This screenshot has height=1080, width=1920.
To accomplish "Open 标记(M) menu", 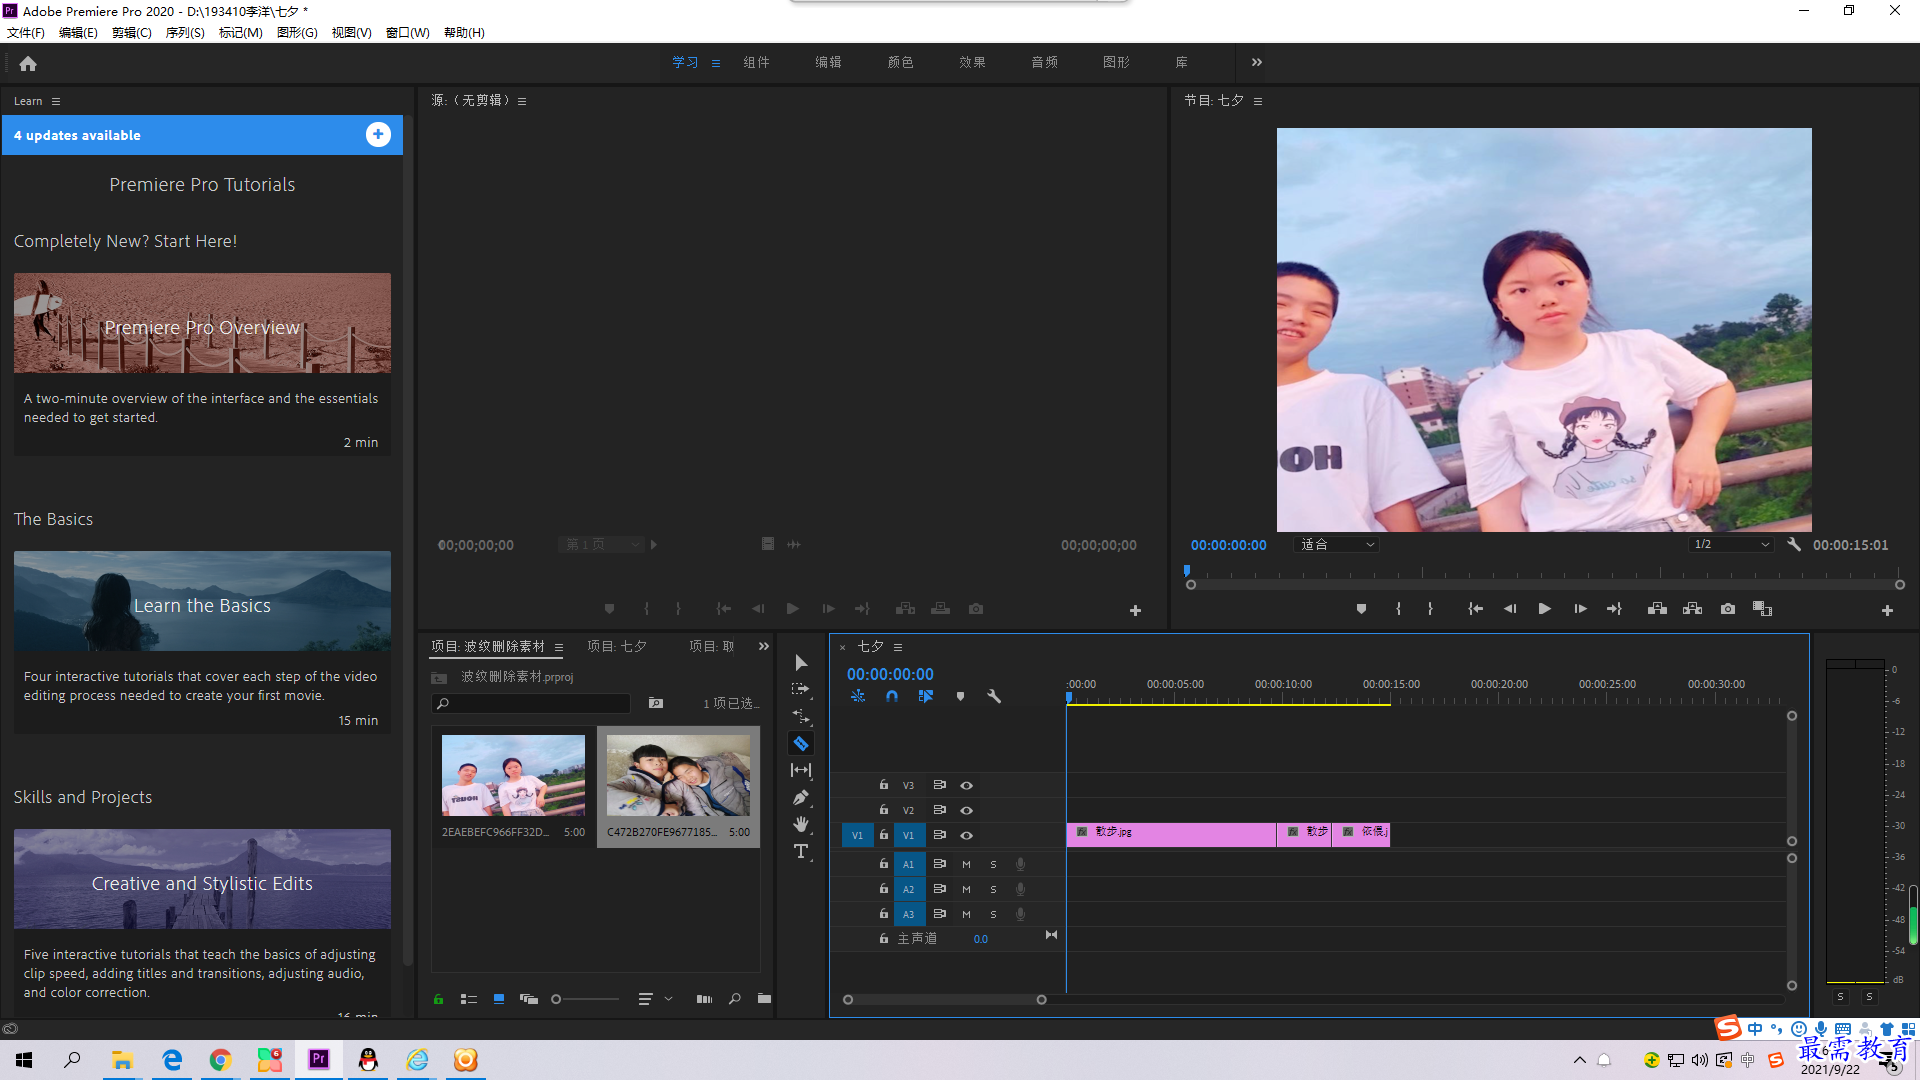I will pos(240,33).
